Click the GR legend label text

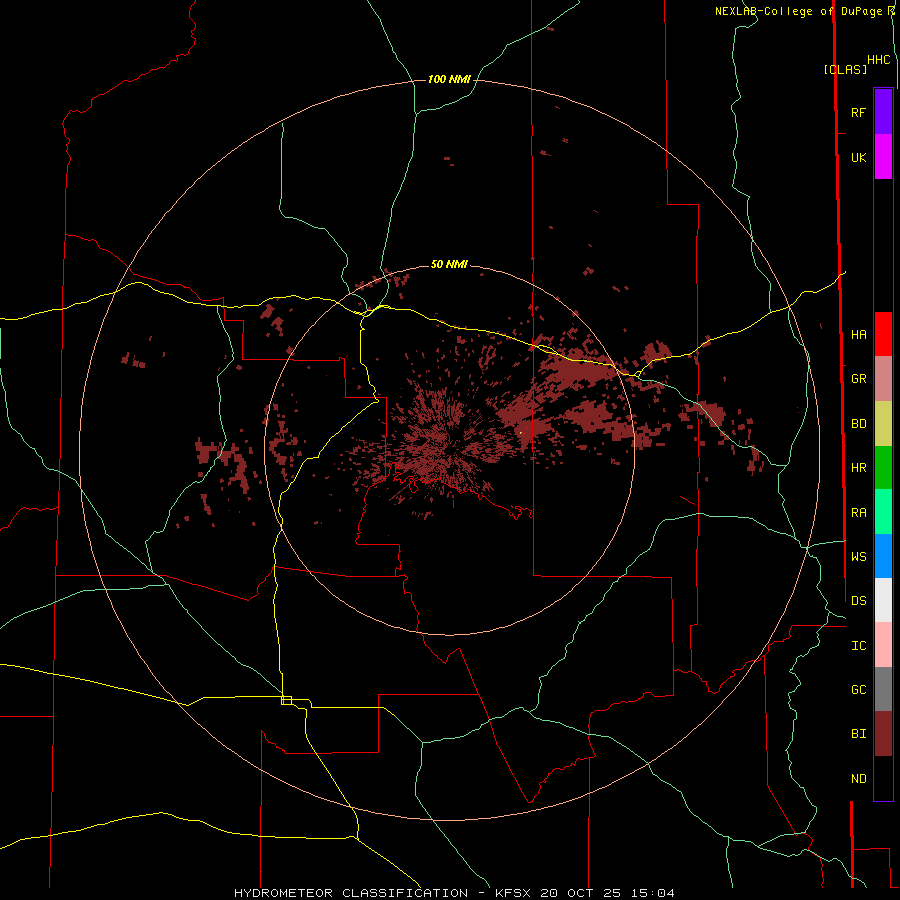click(858, 379)
